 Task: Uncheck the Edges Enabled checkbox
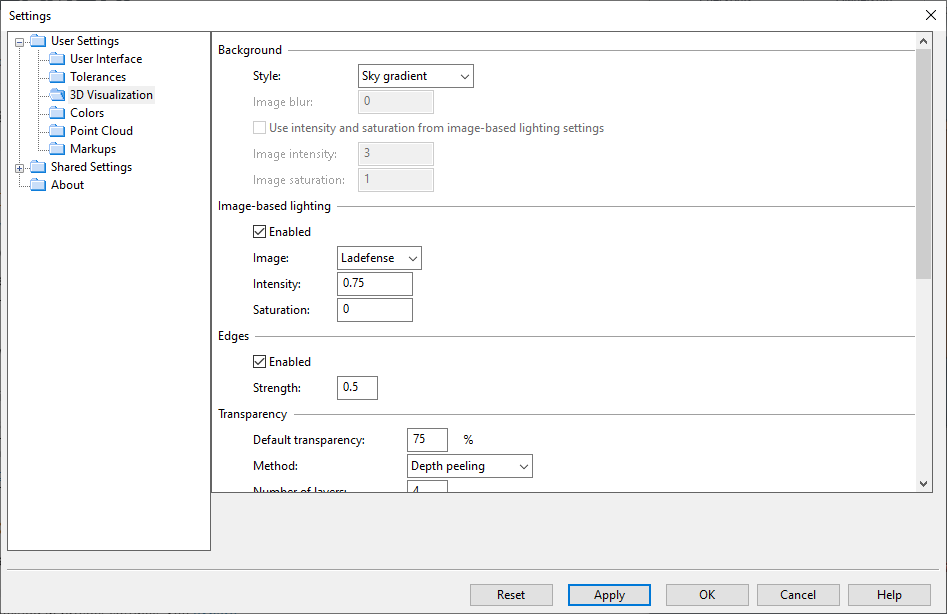260,362
